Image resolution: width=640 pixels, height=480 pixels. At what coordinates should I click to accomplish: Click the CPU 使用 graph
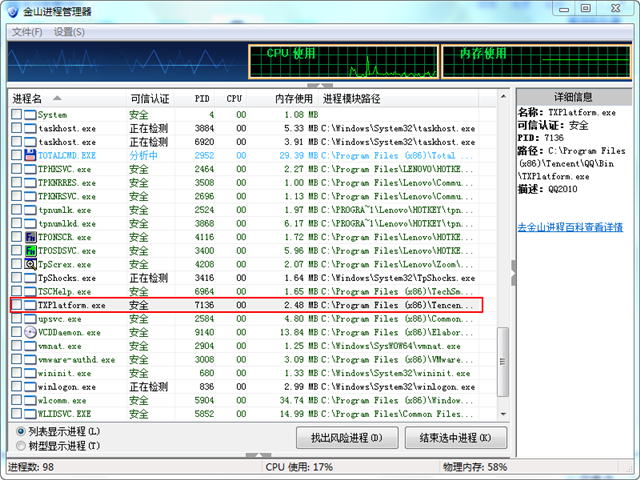(344, 62)
